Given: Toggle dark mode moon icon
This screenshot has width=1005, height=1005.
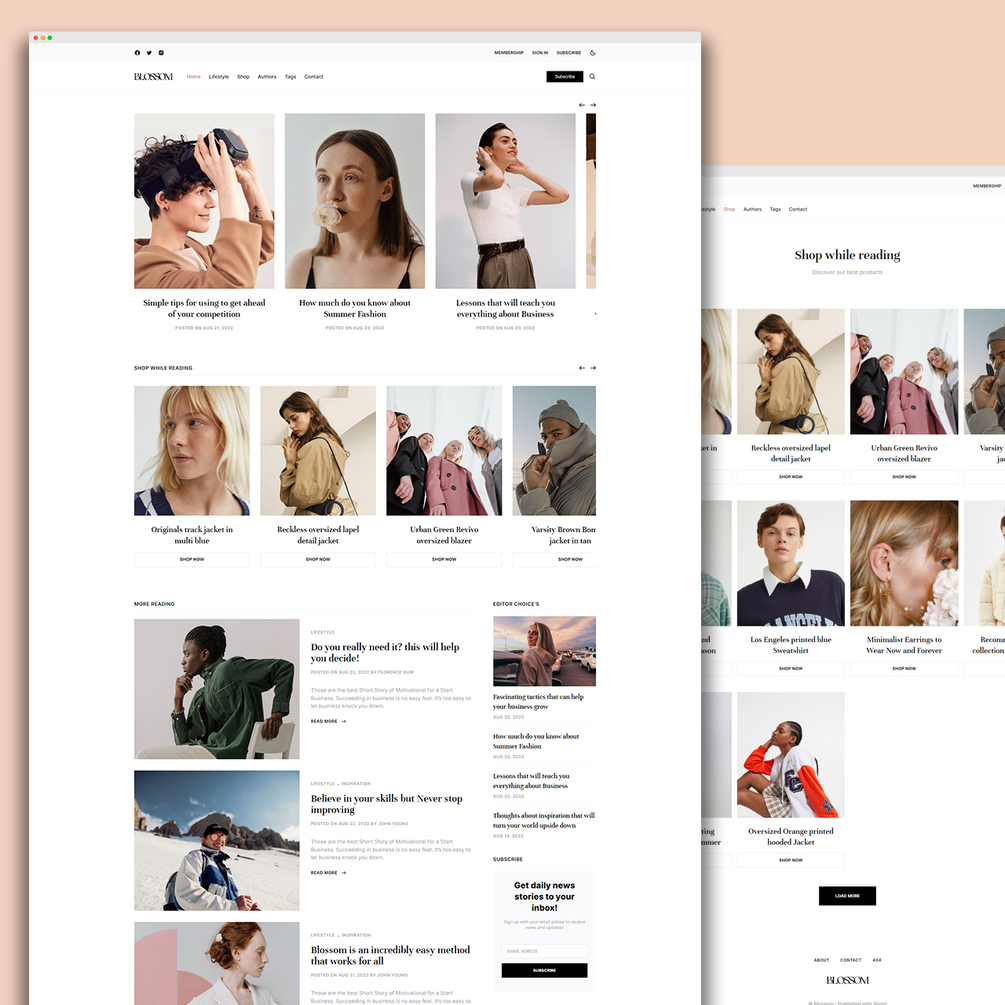Looking at the screenshot, I should click(x=592, y=53).
